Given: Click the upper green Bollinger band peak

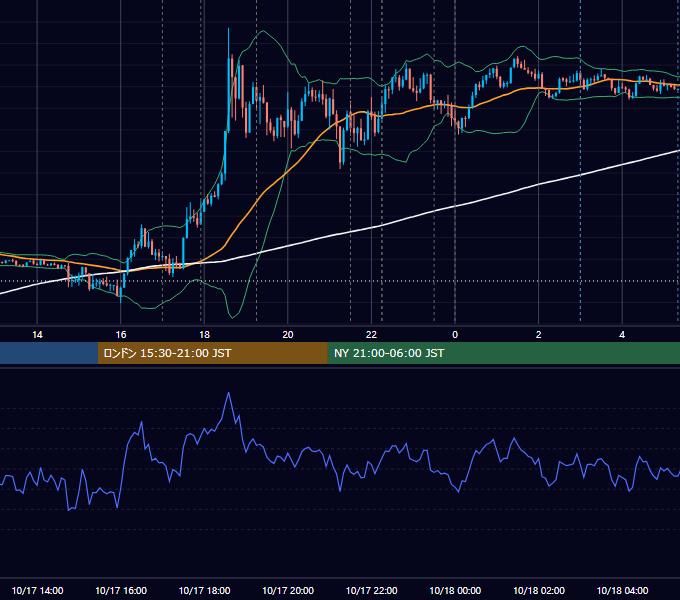Looking at the screenshot, I should (x=262, y=31).
